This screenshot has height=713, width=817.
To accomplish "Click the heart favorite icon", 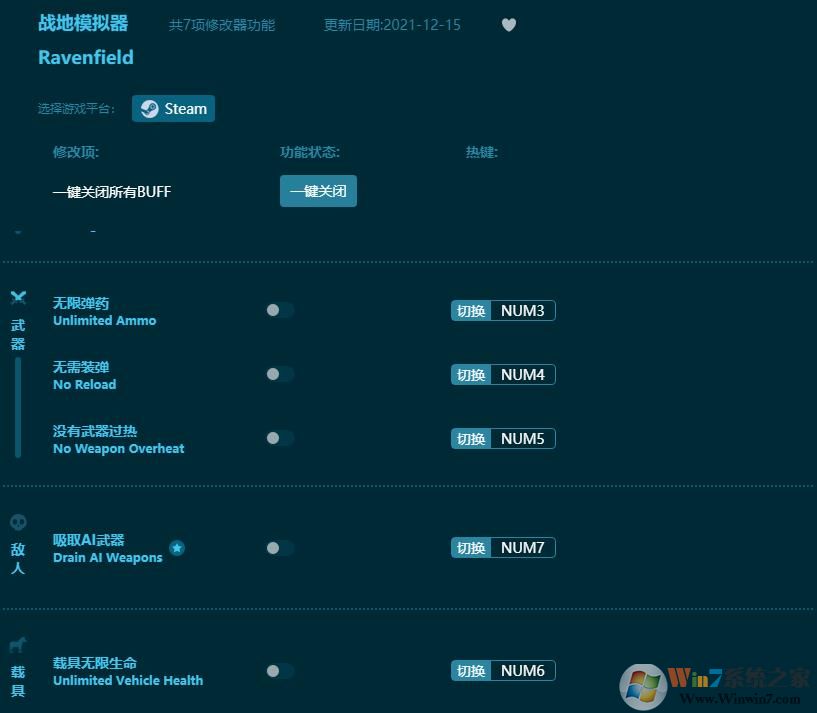I will pos(509,24).
